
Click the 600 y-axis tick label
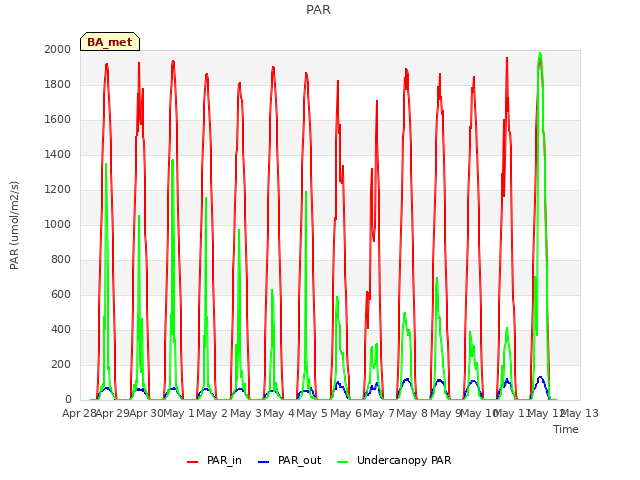pyautogui.click(x=61, y=295)
